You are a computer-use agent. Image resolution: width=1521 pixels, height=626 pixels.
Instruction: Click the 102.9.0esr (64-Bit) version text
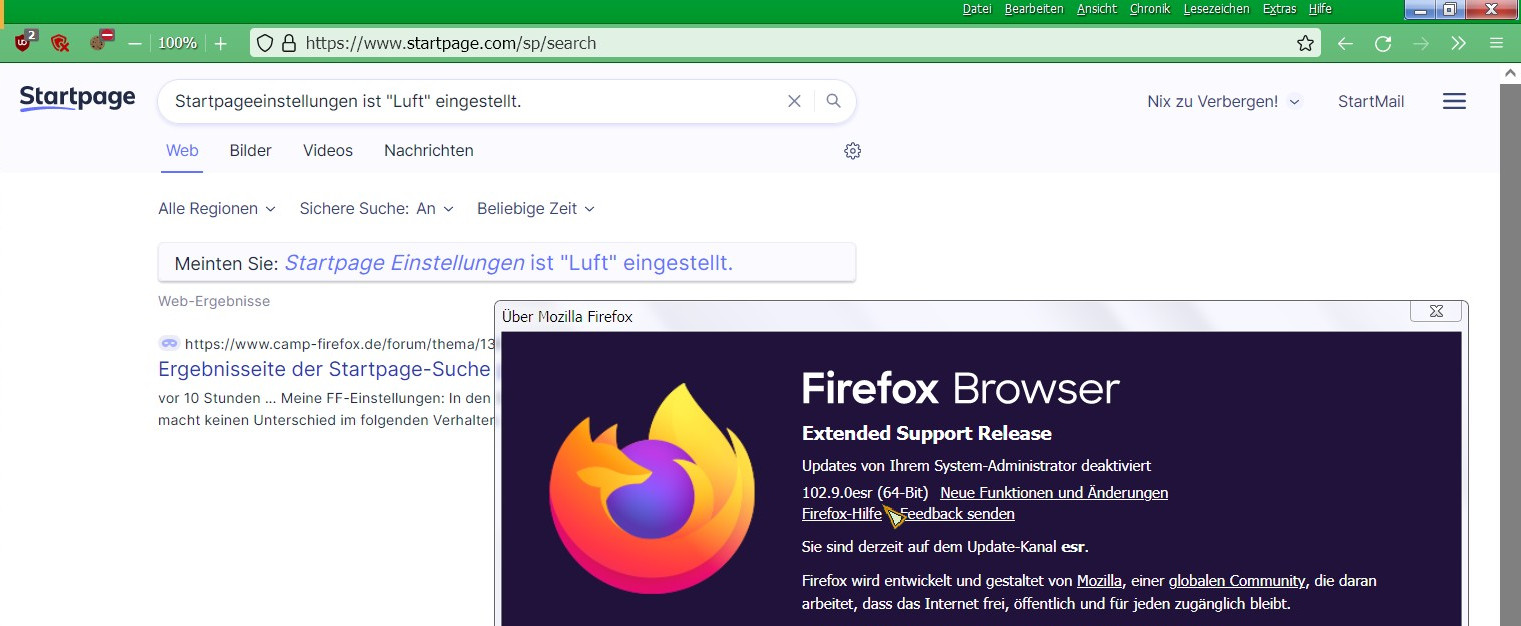(x=865, y=493)
